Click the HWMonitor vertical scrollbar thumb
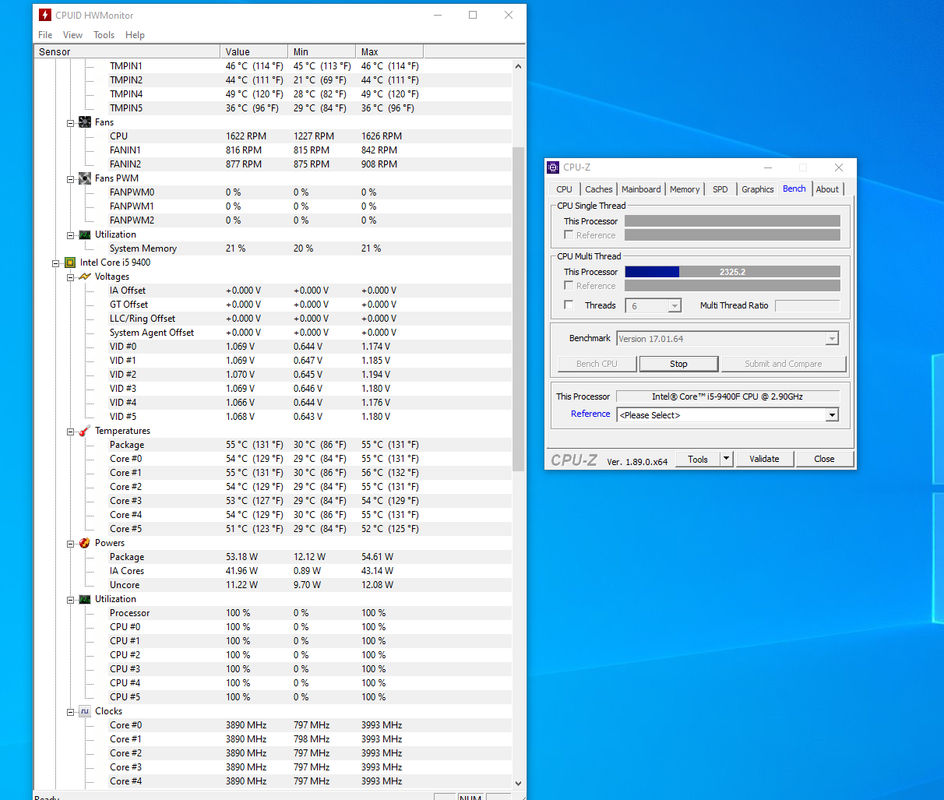 [x=518, y=309]
